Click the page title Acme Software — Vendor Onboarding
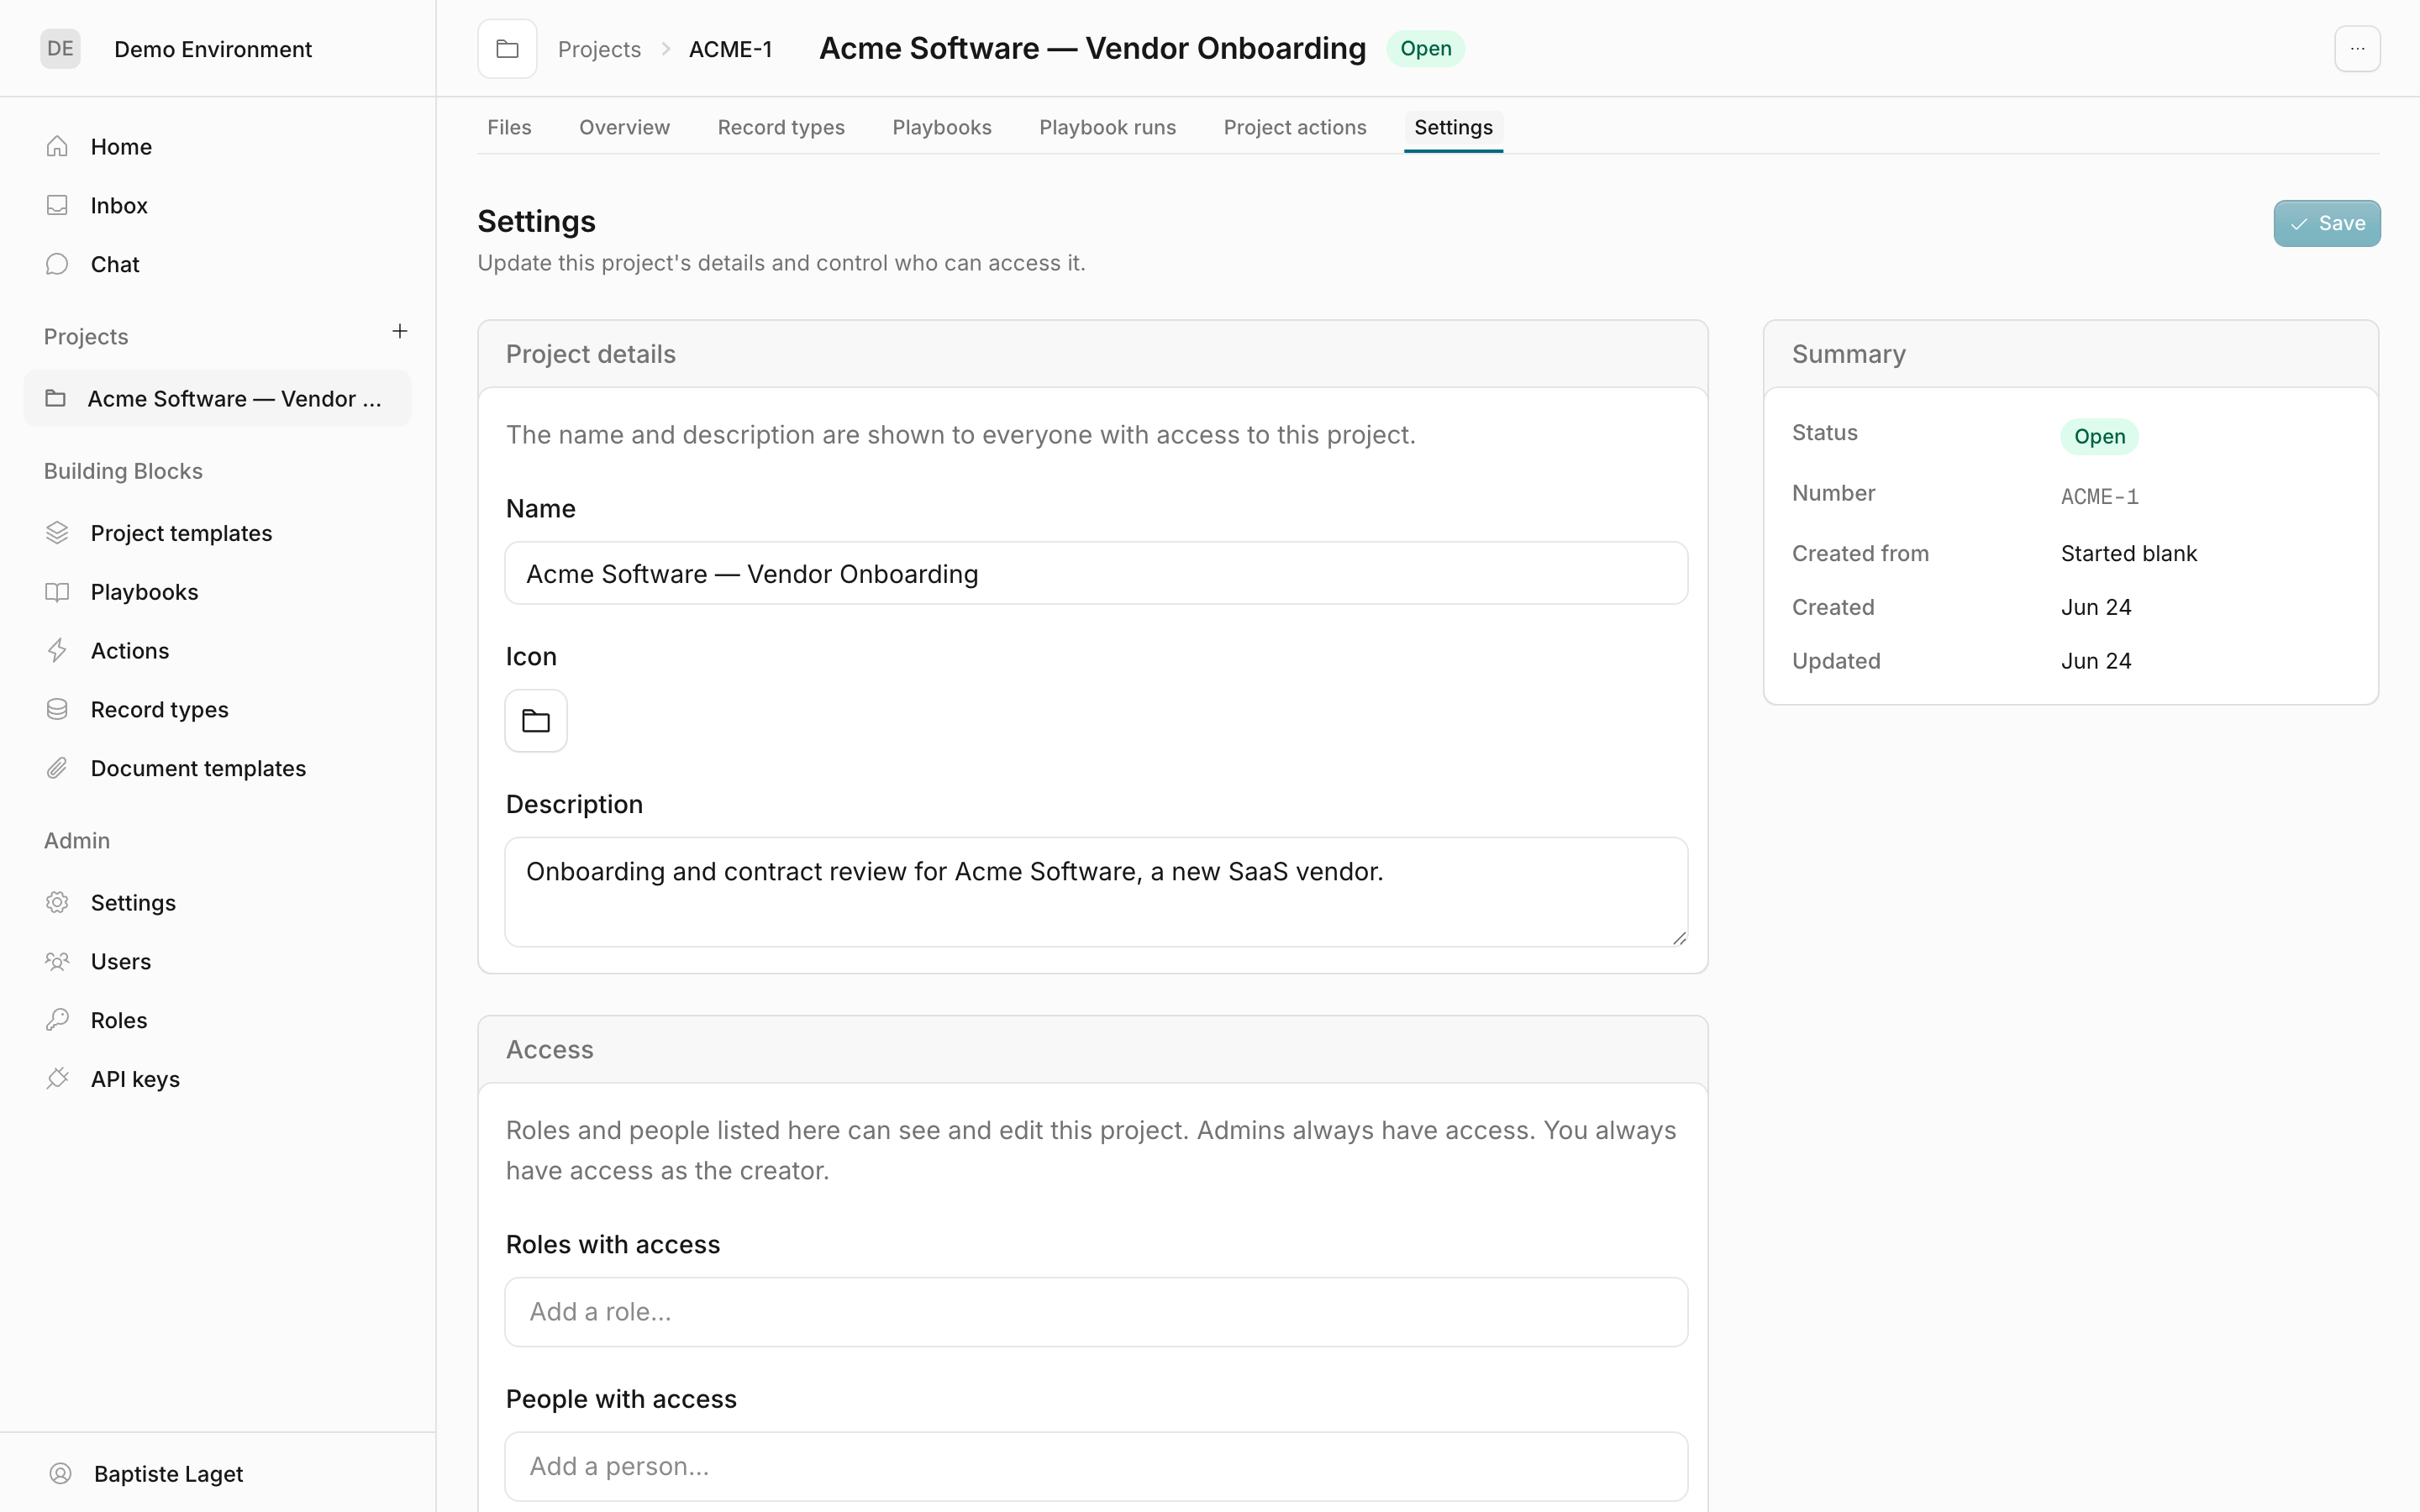The height and width of the screenshot is (1512, 2420). [x=1092, y=48]
